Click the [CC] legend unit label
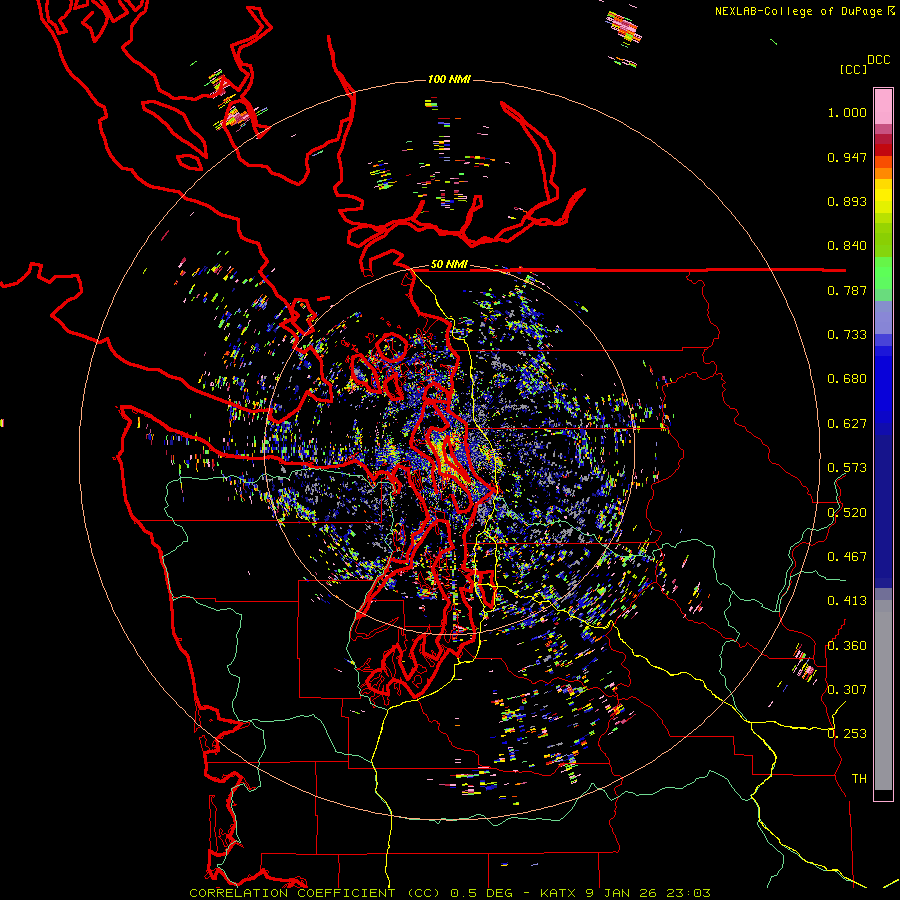 click(x=853, y=69)
